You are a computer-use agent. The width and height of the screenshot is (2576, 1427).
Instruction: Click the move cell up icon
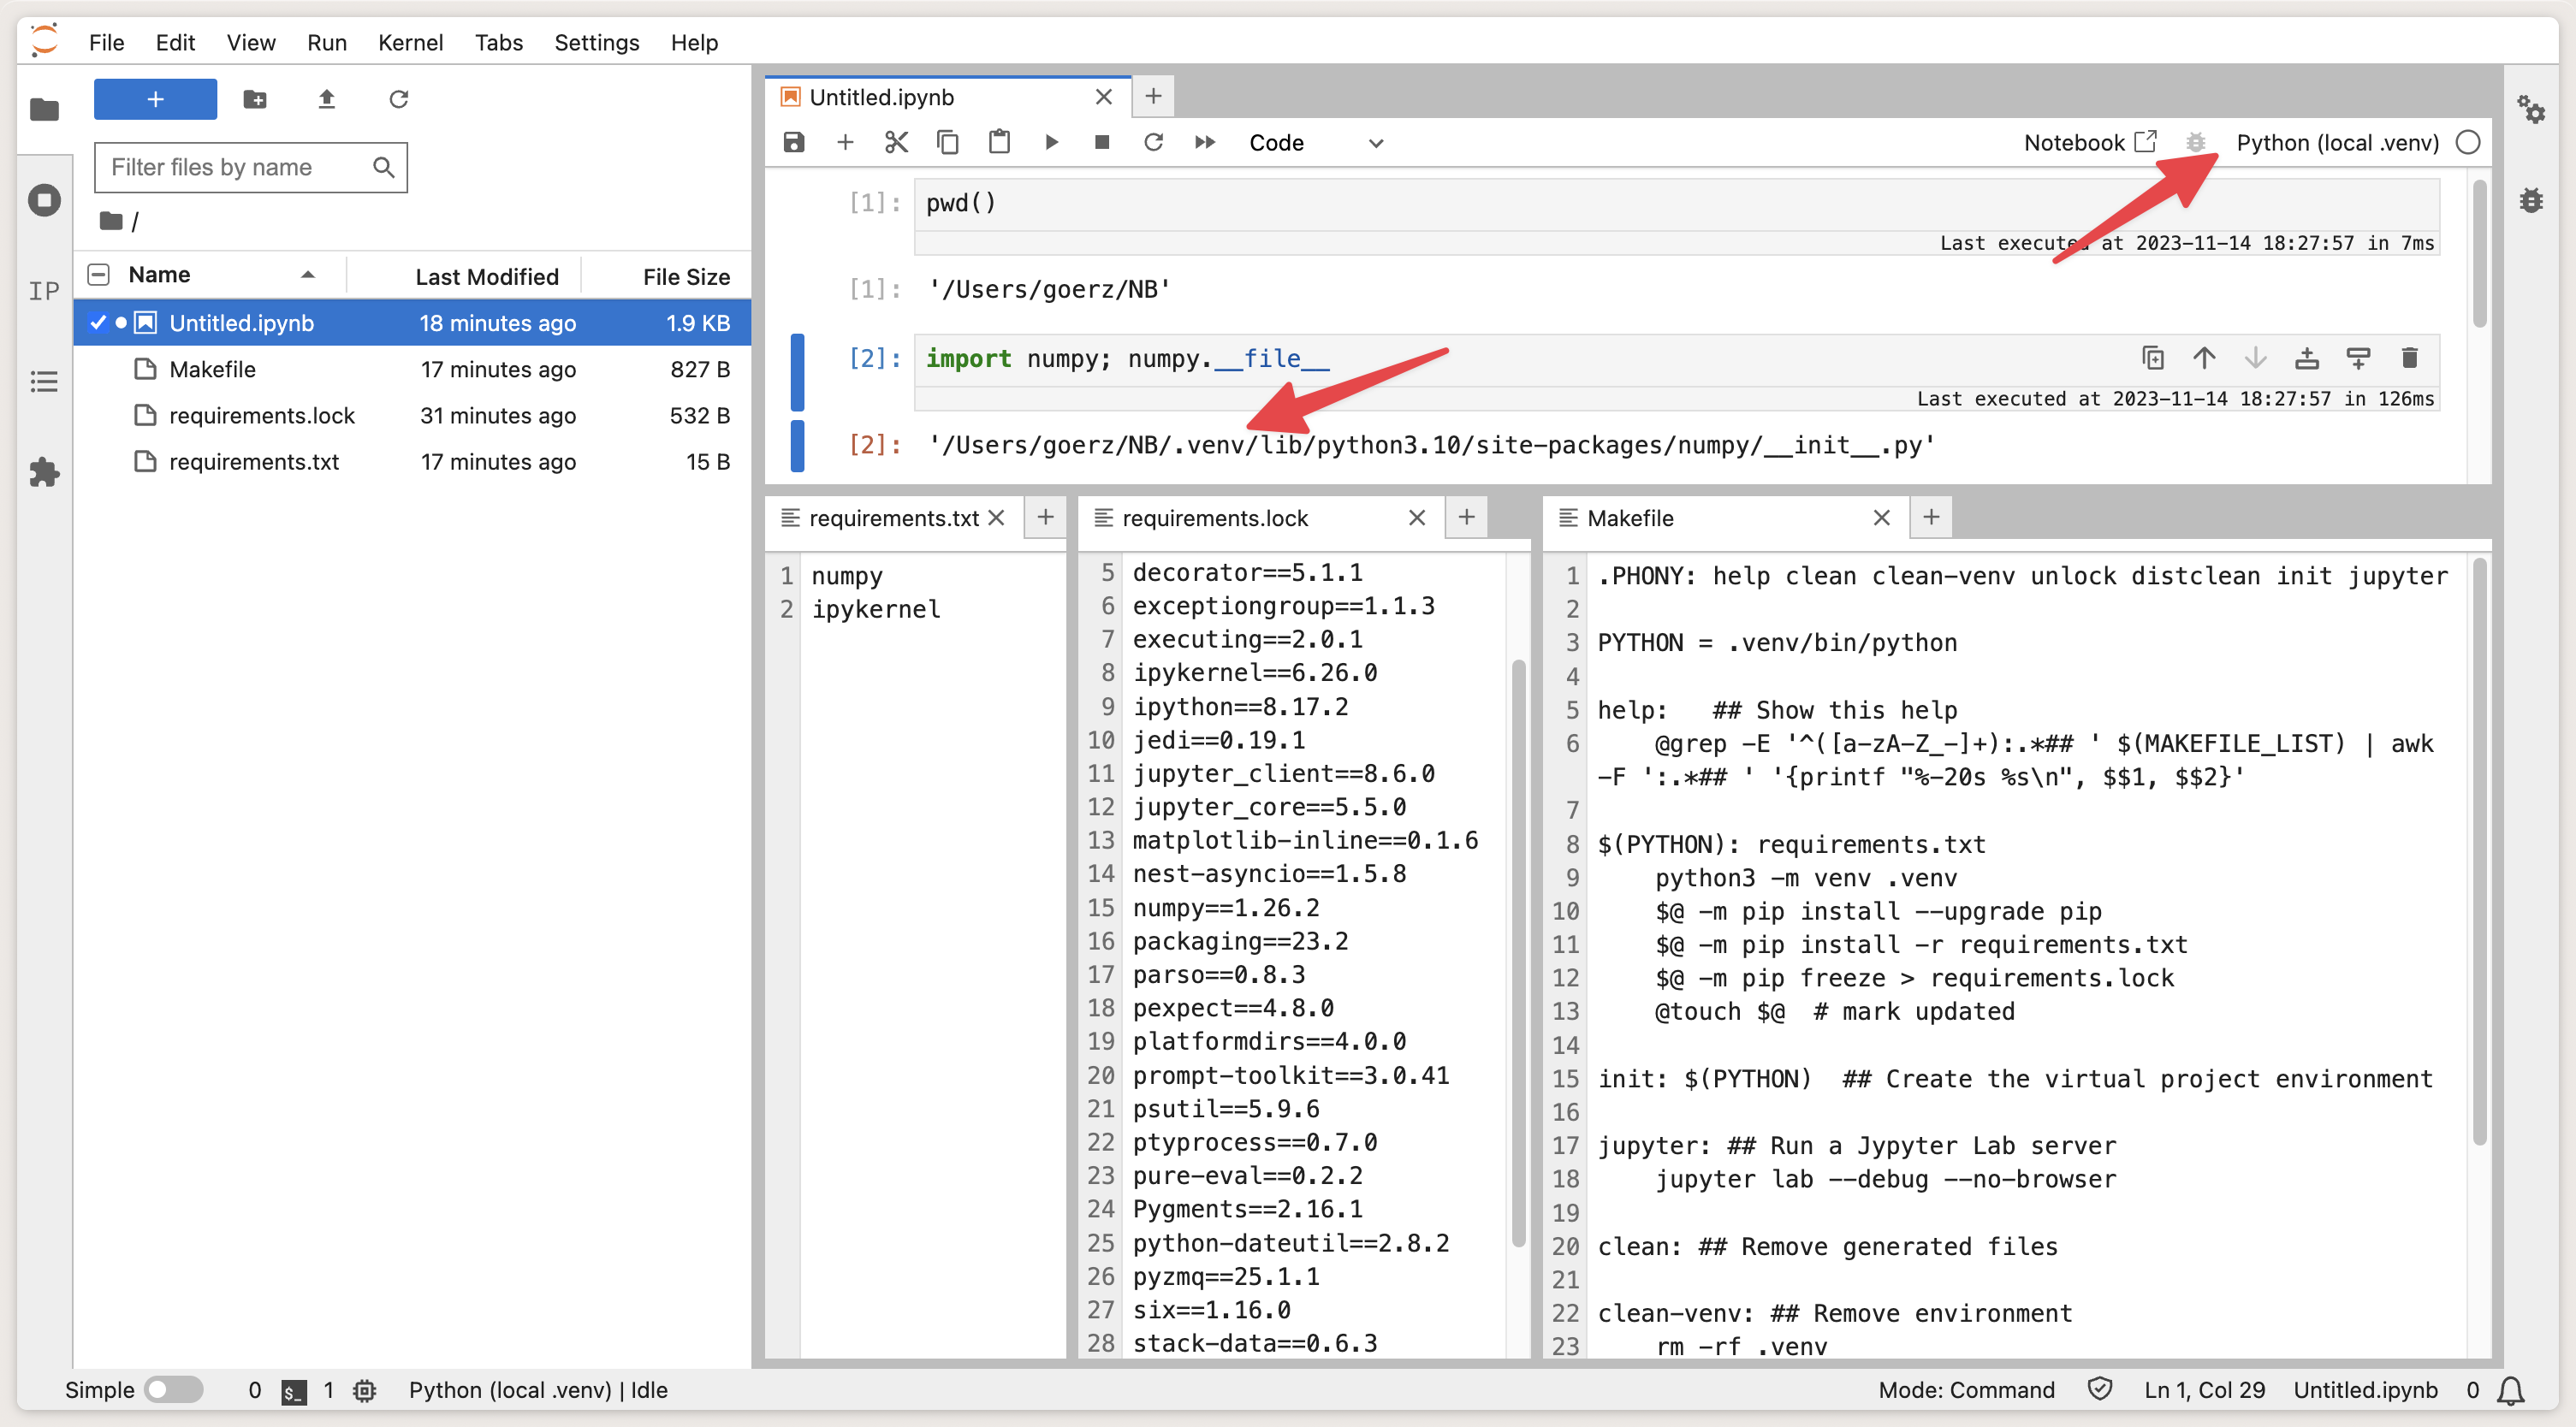2202,358
